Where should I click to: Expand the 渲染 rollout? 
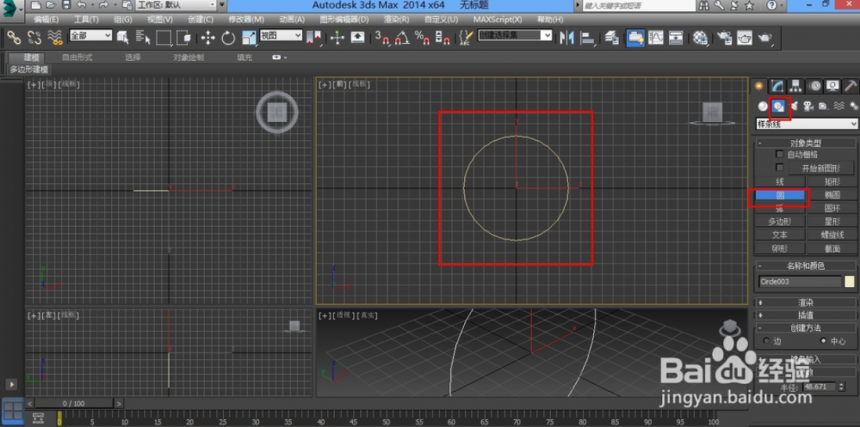[x=806, y=302]
